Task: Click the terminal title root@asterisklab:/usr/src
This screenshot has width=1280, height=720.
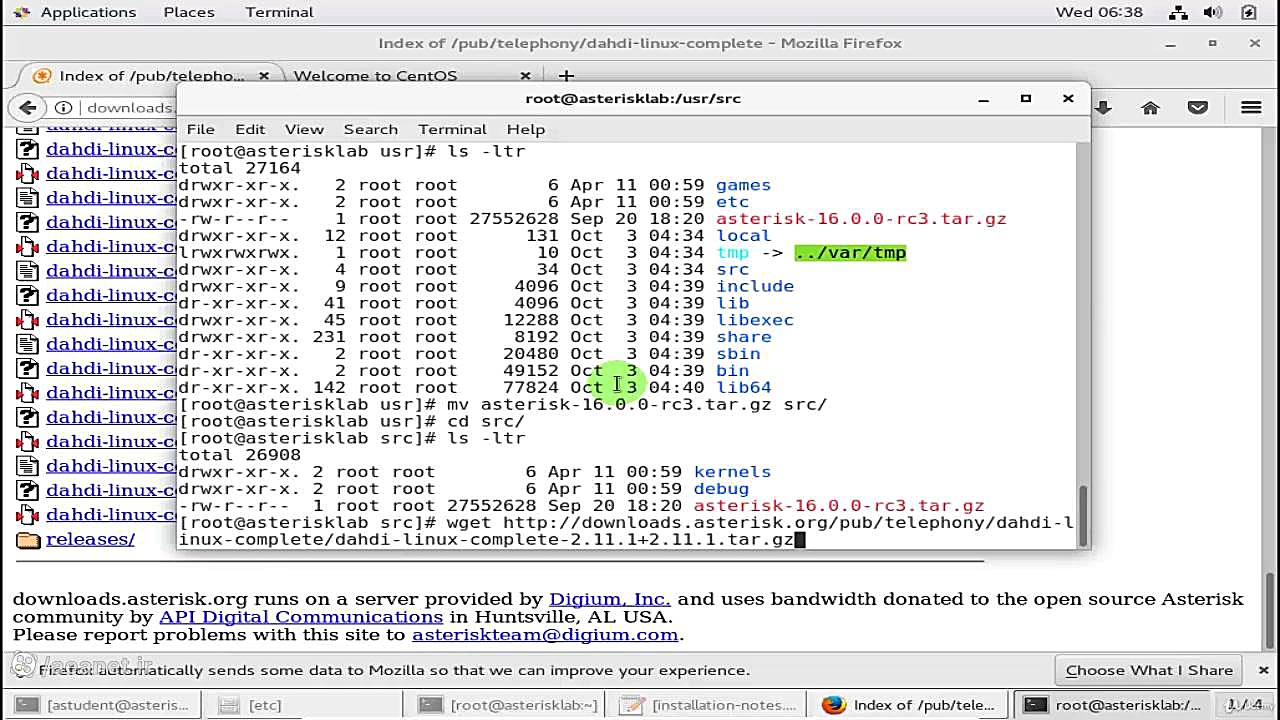Action: coord(633,98)
